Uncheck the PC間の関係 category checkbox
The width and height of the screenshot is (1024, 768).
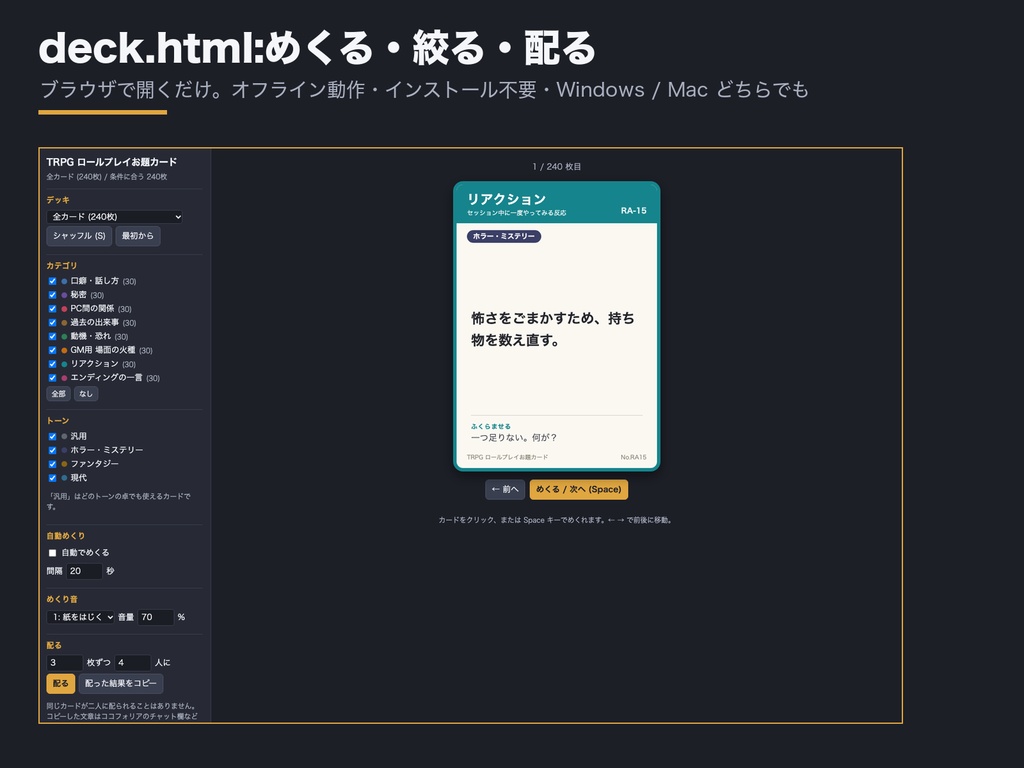tap(52, 308)
